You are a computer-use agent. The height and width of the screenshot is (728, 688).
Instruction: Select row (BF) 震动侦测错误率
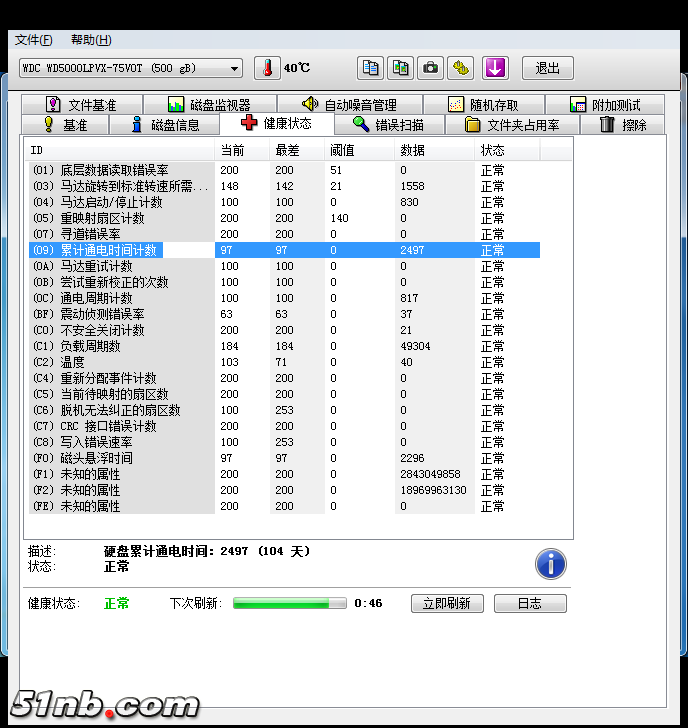[284, 314]
